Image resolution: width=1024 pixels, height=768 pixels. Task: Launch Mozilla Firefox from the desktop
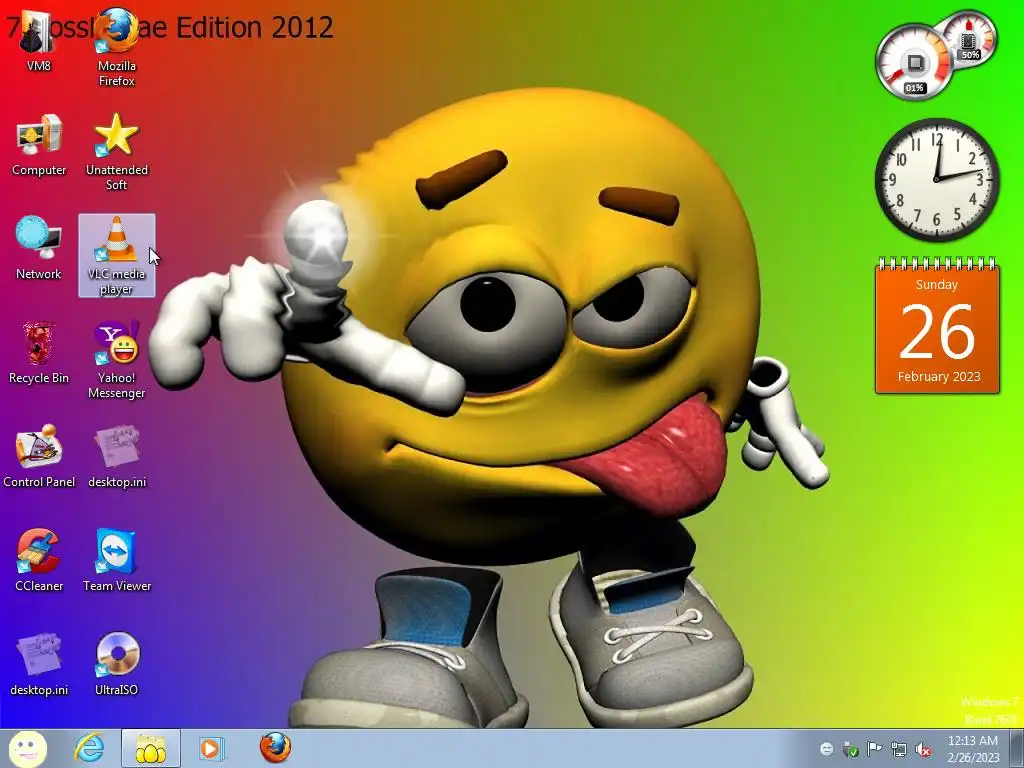tap(116, 47)
